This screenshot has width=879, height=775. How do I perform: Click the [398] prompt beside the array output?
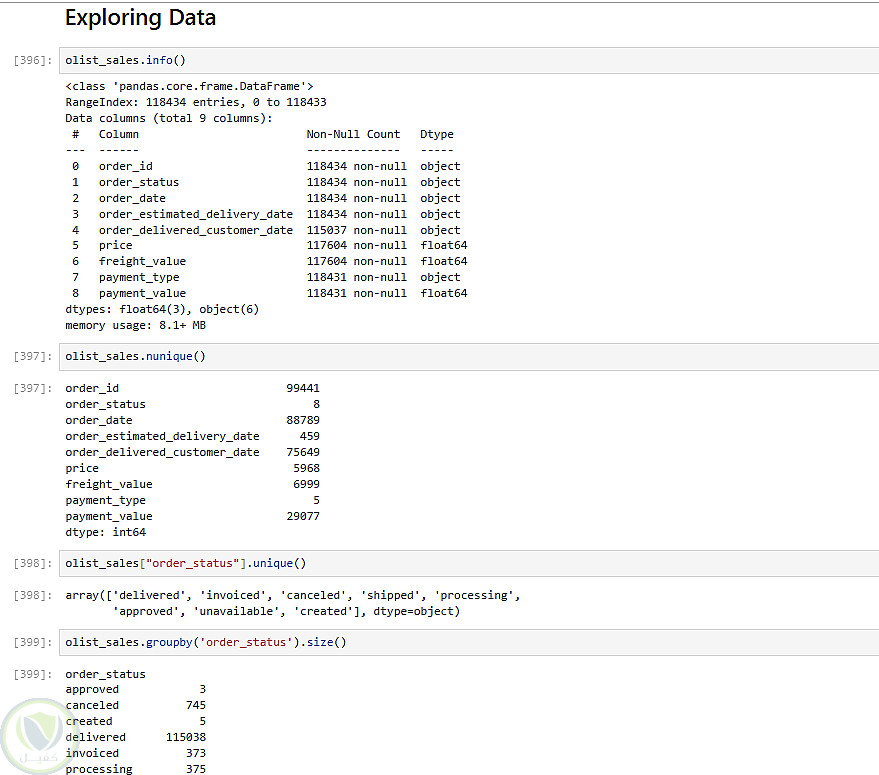(x=33, y=596)
